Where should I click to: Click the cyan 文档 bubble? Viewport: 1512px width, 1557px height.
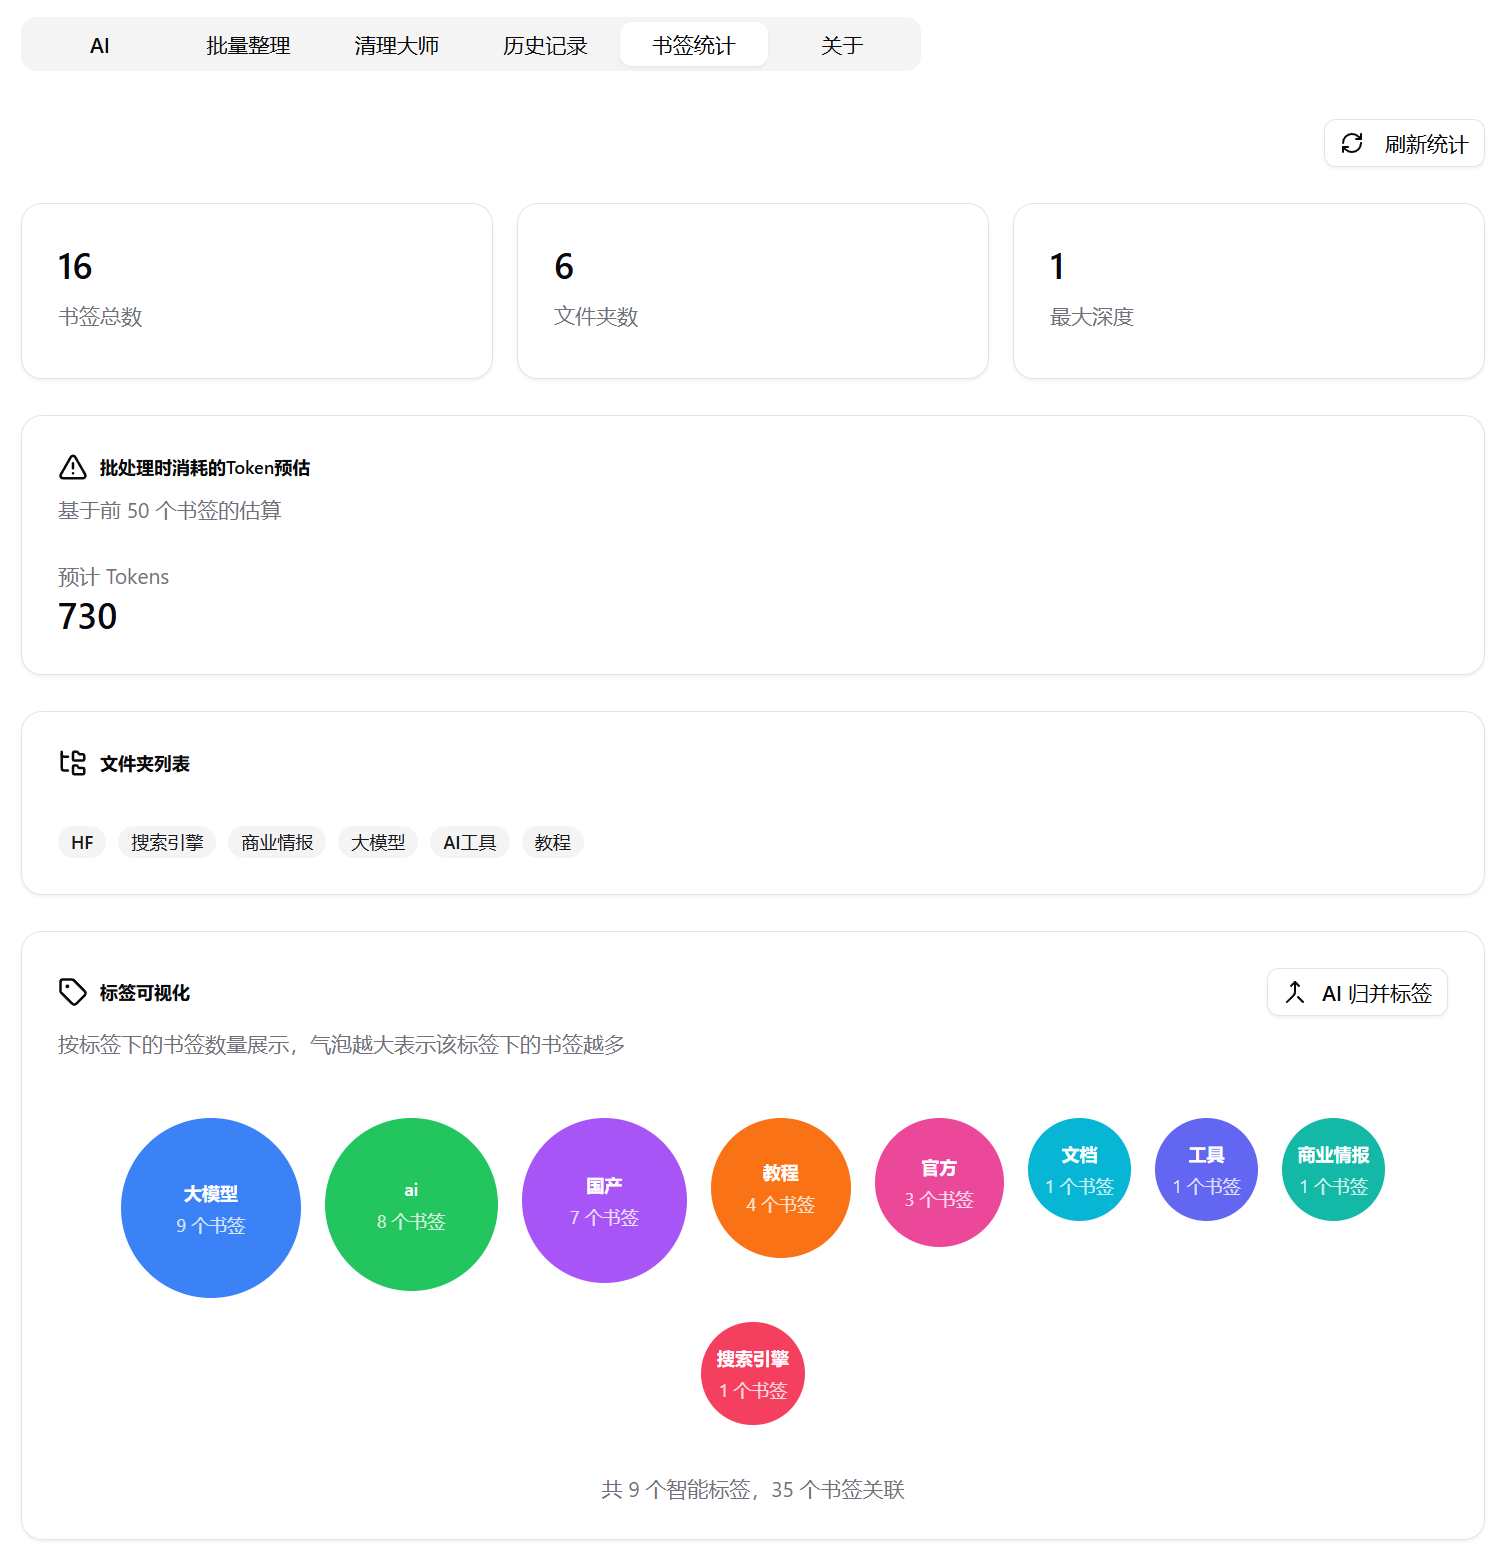pyautogui.click(x=1080, y=1169)
